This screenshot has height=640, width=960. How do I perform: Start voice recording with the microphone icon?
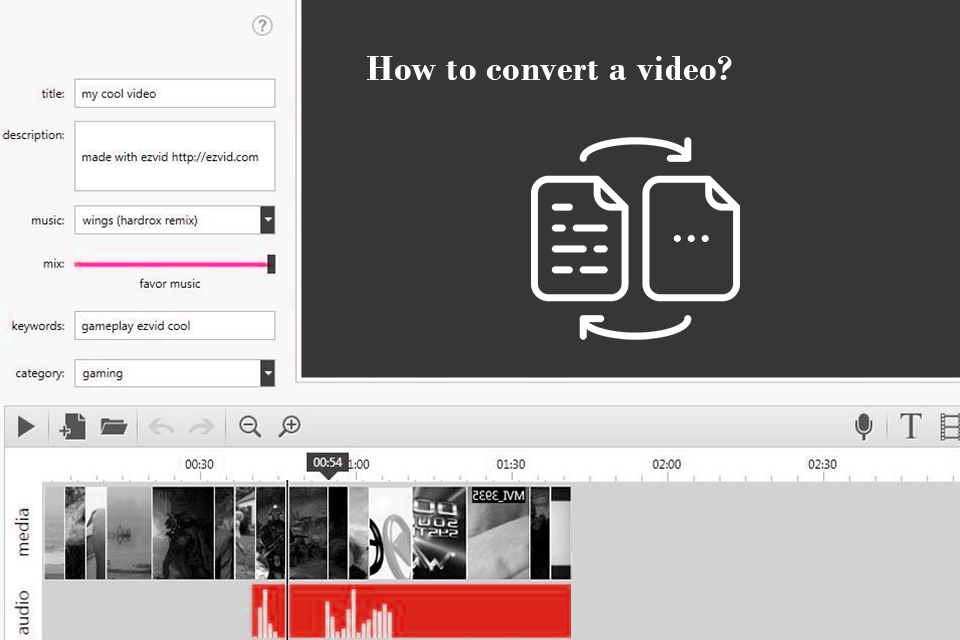(864, 426)
